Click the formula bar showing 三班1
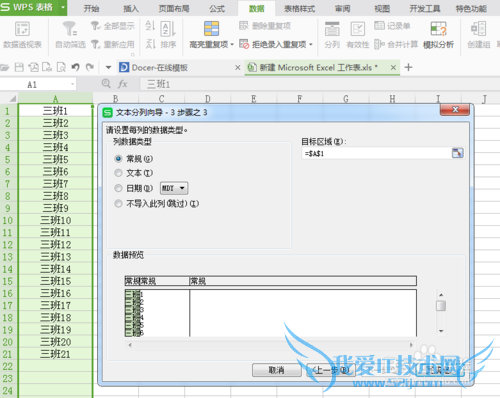Image resolution: width=500 pixels, height=398 pixels. (x=319, y=84)
